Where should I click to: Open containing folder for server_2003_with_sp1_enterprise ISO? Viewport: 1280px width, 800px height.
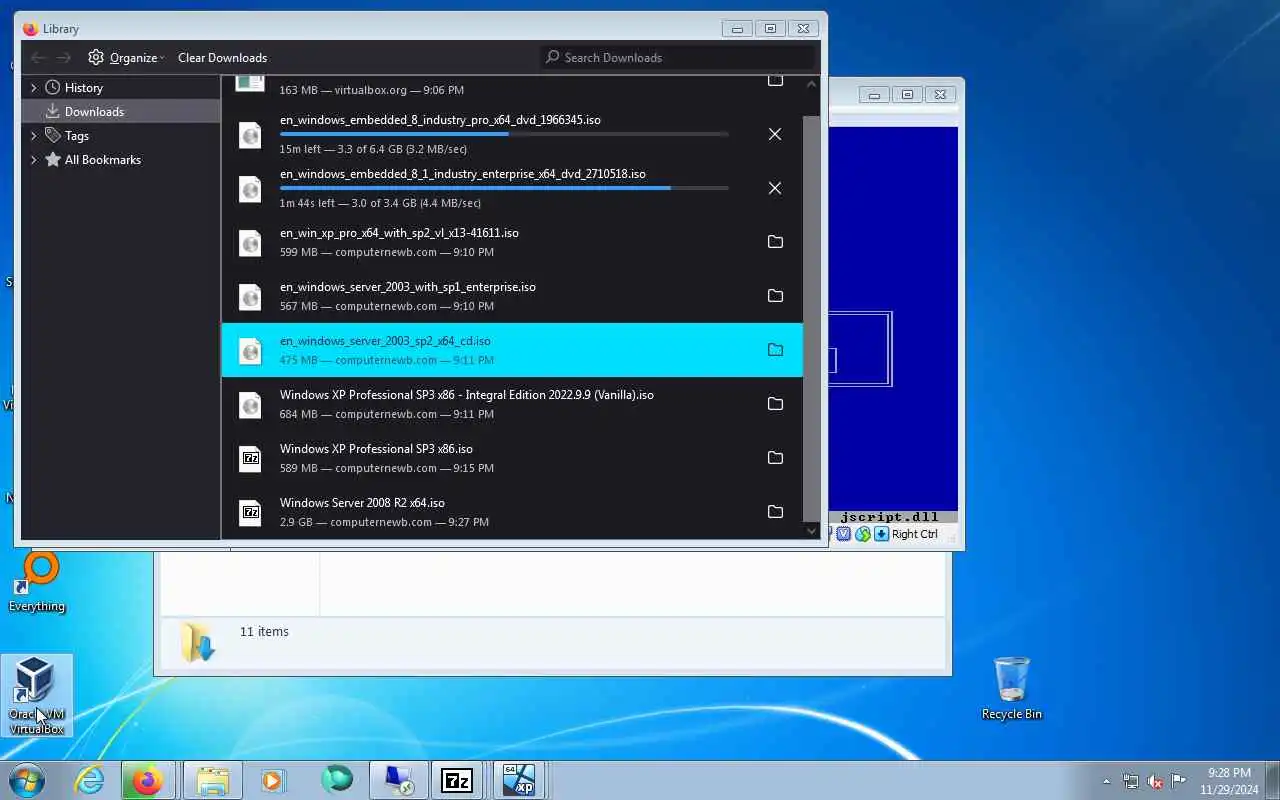point(775,296)
